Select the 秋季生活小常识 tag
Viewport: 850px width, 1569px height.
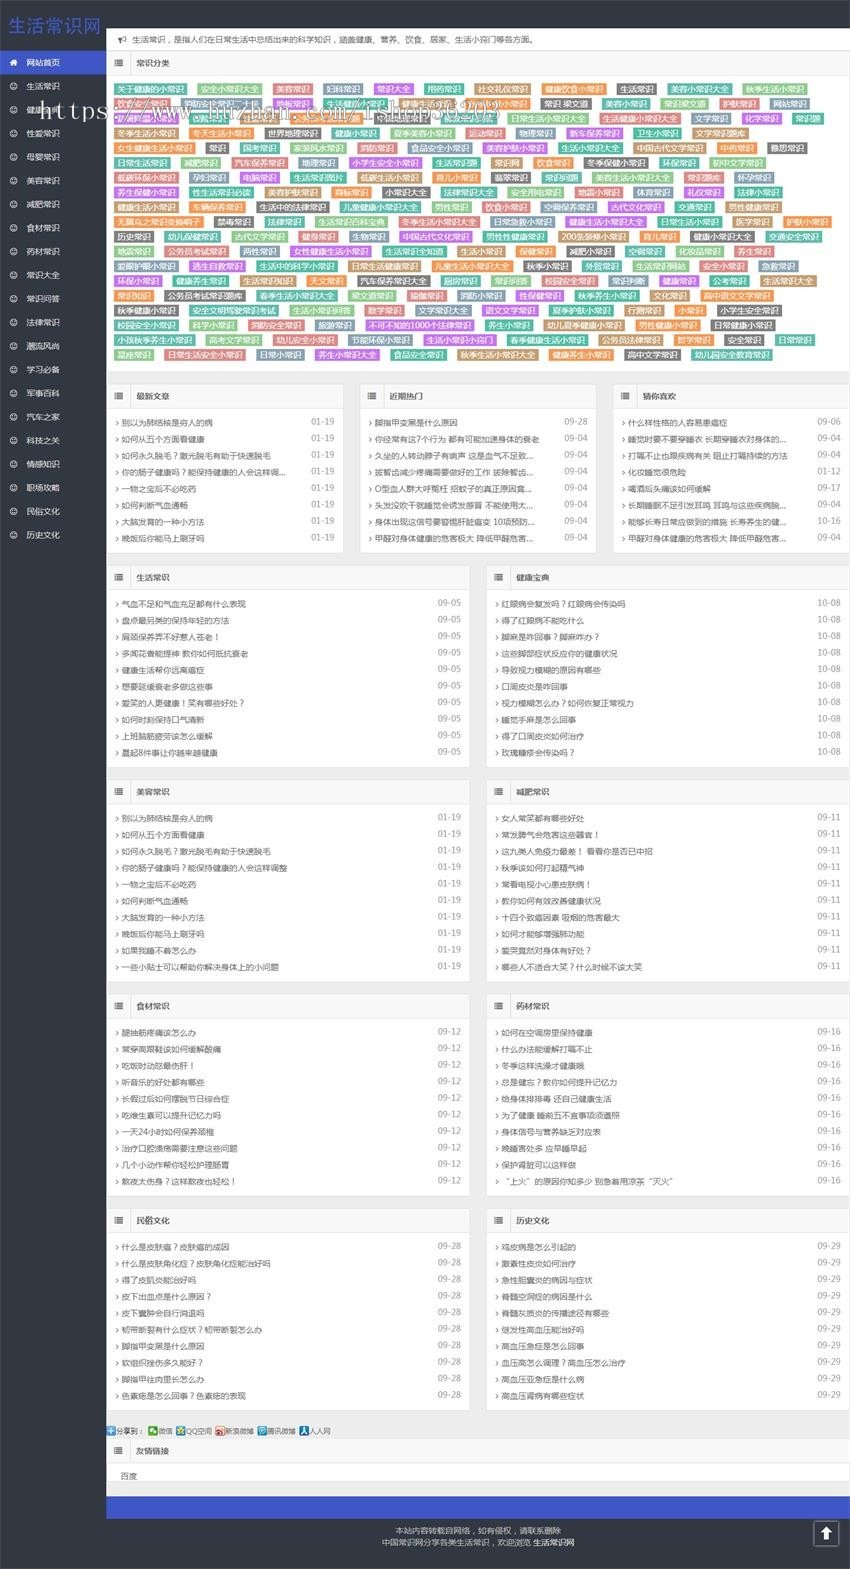pos(775,89)
